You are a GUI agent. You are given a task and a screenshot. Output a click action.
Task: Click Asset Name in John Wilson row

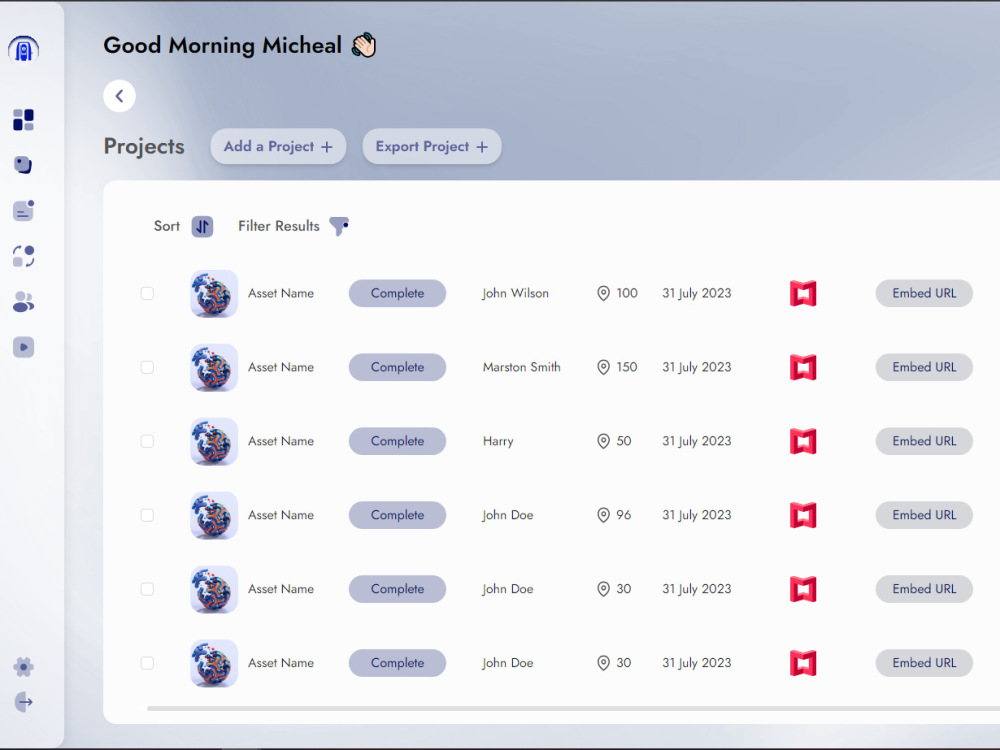click(x=281, y=293)
